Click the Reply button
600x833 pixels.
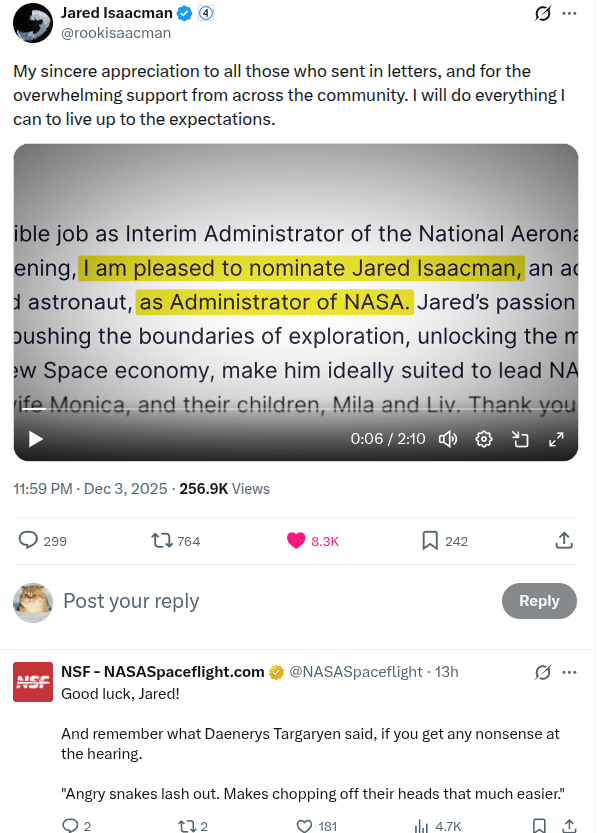point(539,601)
